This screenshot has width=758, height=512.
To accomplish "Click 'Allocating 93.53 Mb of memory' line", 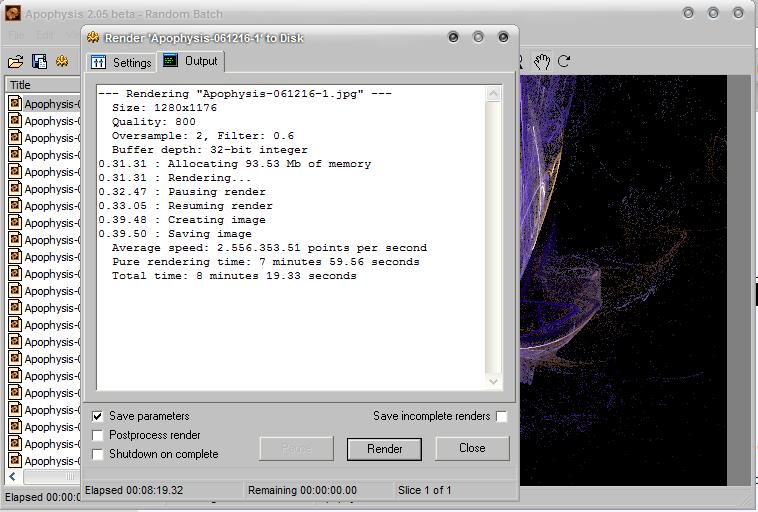I will coord(235,164).
